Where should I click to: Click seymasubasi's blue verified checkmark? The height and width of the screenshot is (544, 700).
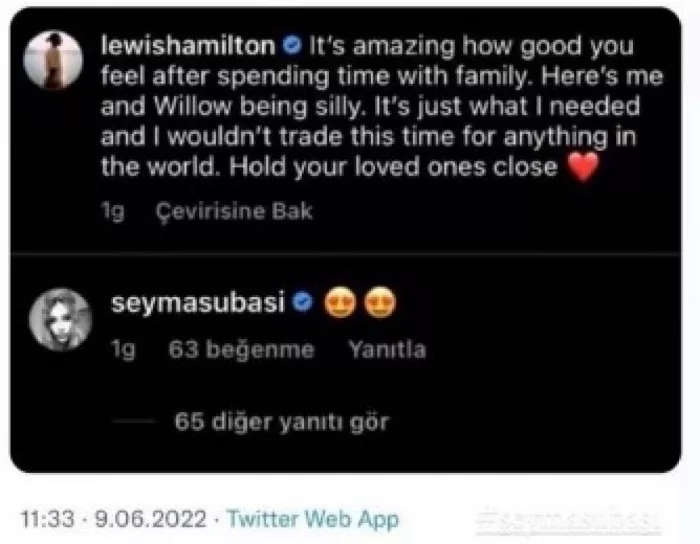303,303
